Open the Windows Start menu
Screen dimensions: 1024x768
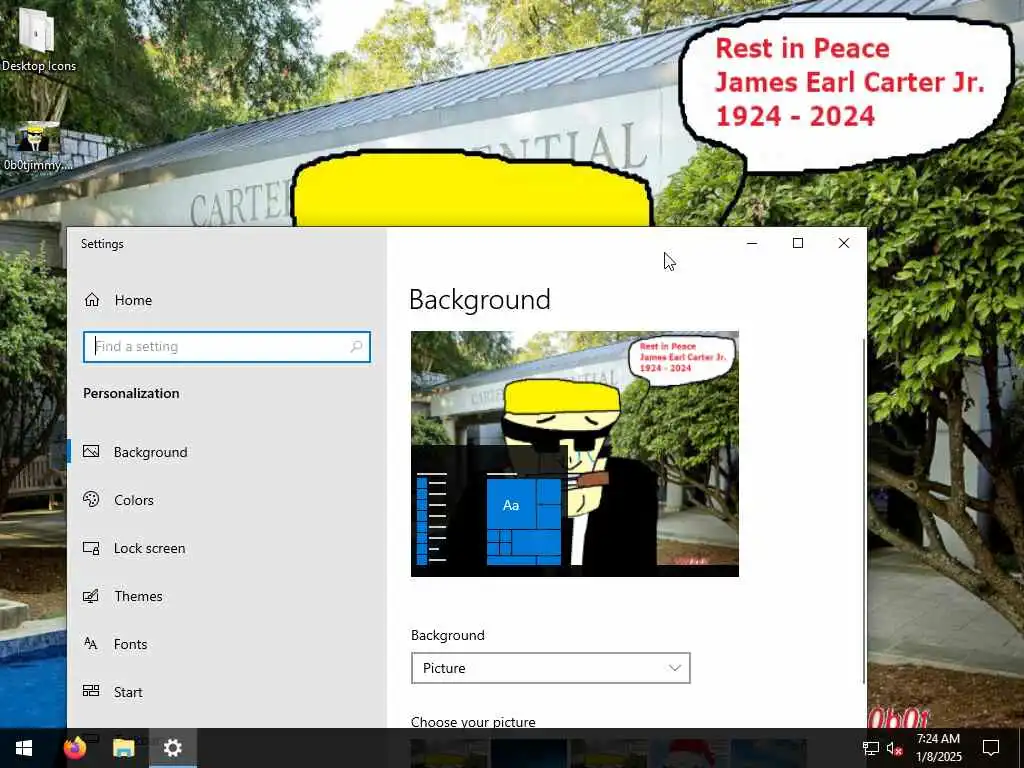24,748
